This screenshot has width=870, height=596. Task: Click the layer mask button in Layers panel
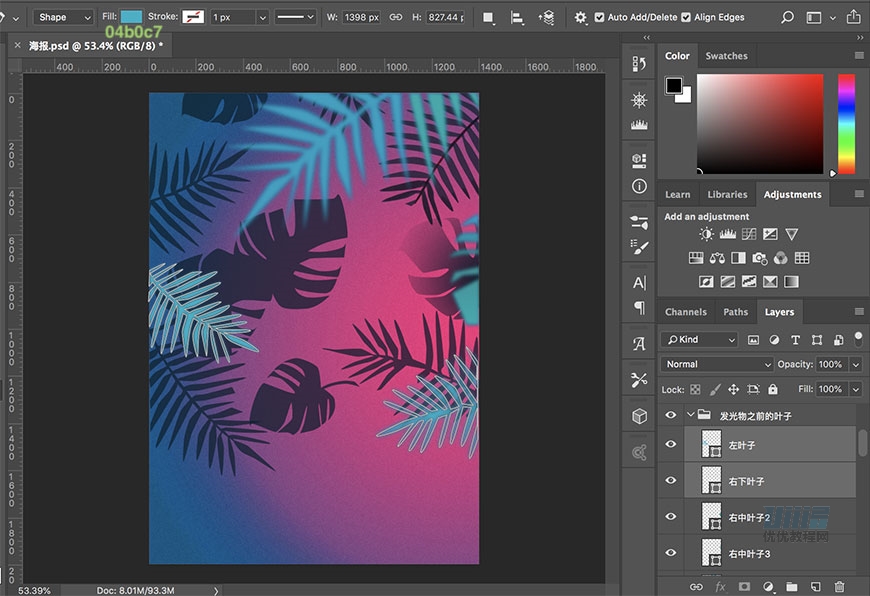pos(744,586)
